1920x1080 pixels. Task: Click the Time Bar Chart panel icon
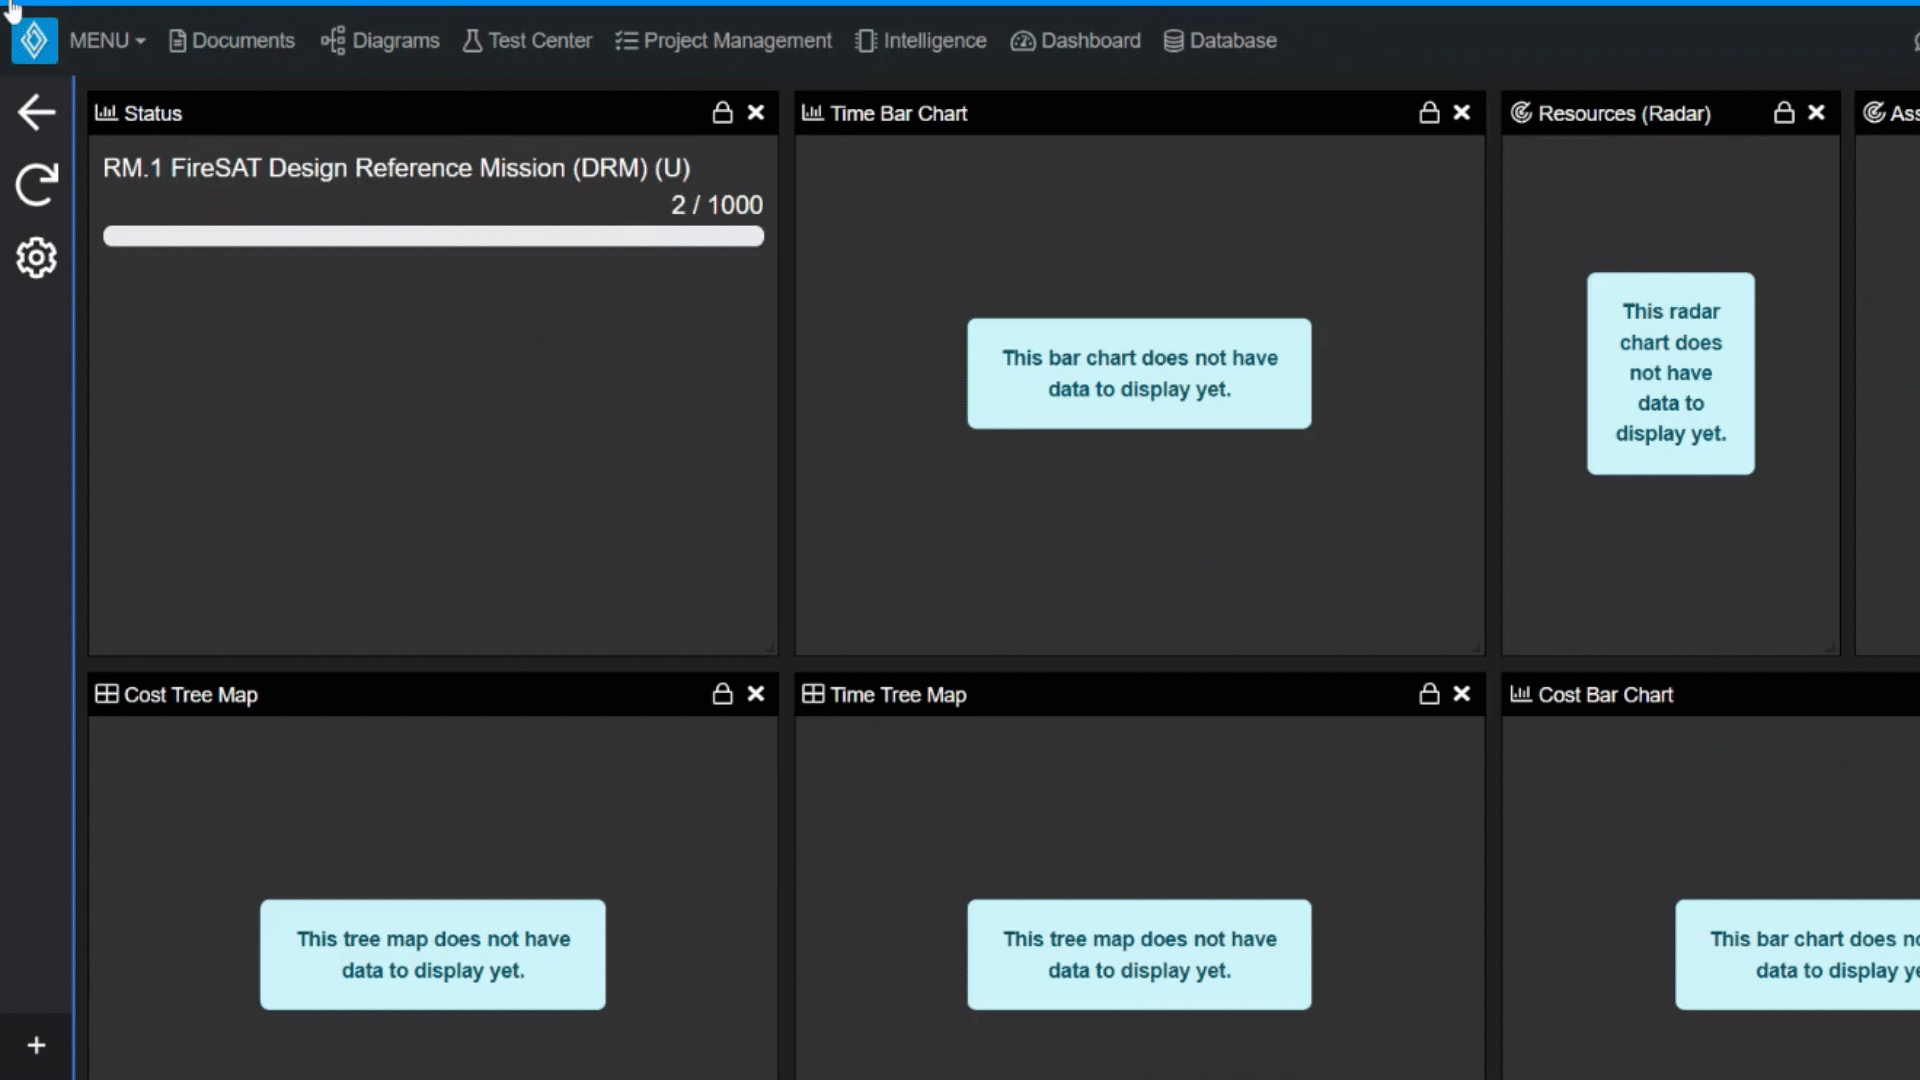812,112
